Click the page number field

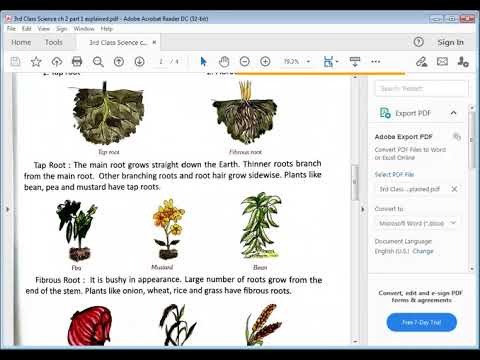point(161,62)
